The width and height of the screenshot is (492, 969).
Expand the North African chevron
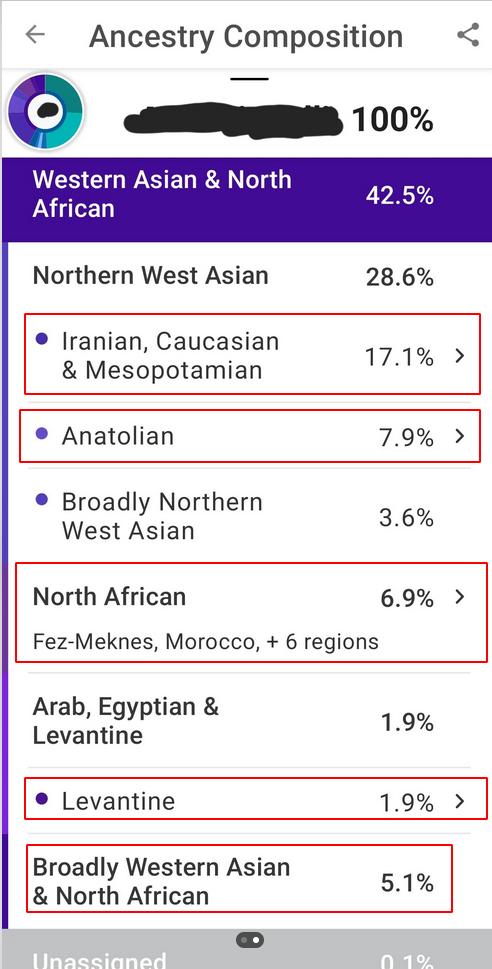[x=459, y=597]
